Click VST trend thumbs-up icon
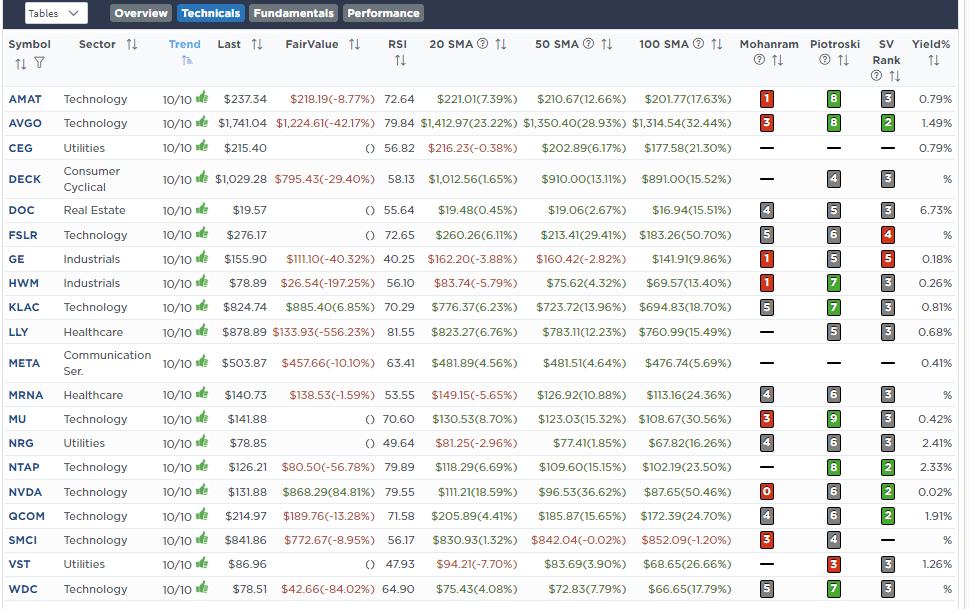The image size is (969, 609). click(x=202, y=563)
